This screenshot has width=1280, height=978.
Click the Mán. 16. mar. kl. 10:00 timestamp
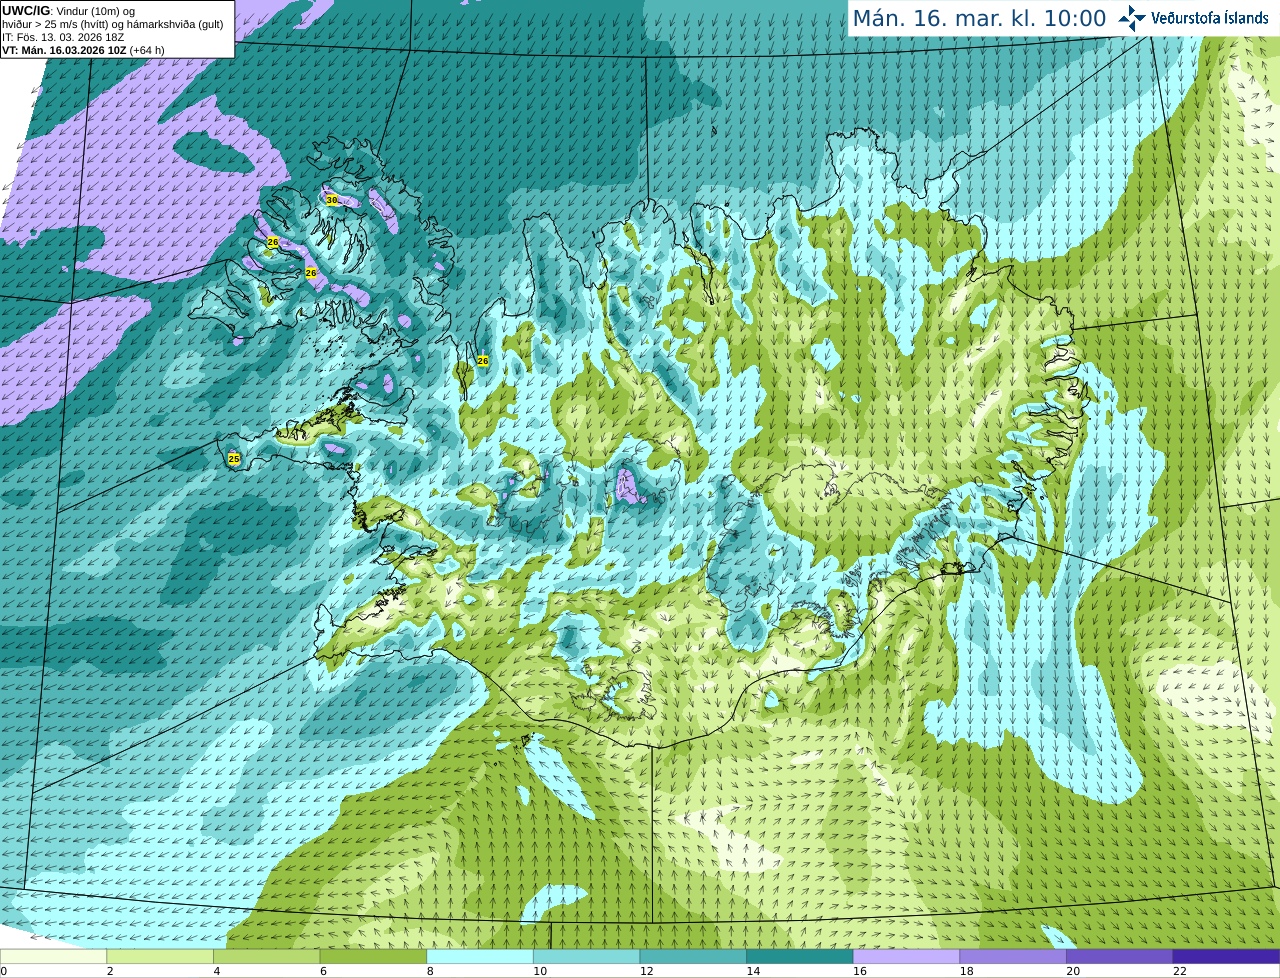pos(979,18)
